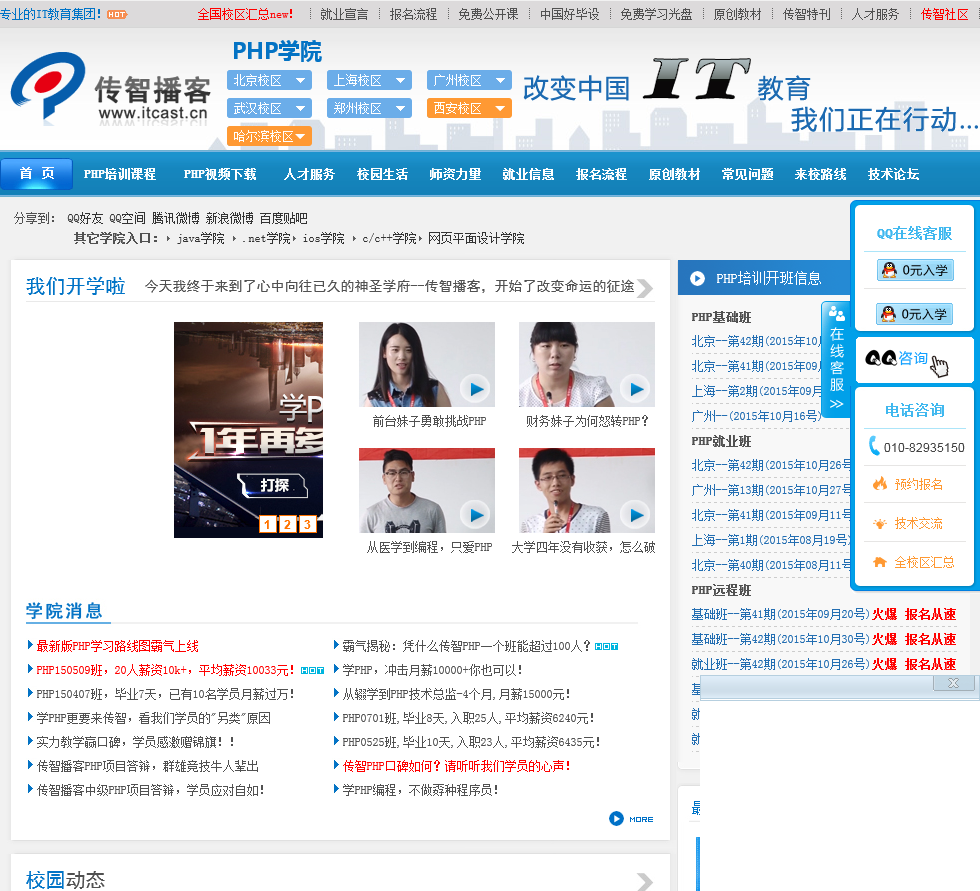Go to slide 1 of the banner
This screenshot has width=980, height=891.
[268, 524]
